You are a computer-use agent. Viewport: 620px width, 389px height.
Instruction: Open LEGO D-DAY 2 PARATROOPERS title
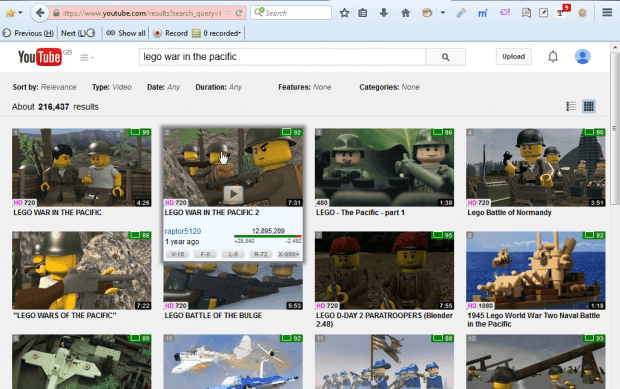coord(384,320)
